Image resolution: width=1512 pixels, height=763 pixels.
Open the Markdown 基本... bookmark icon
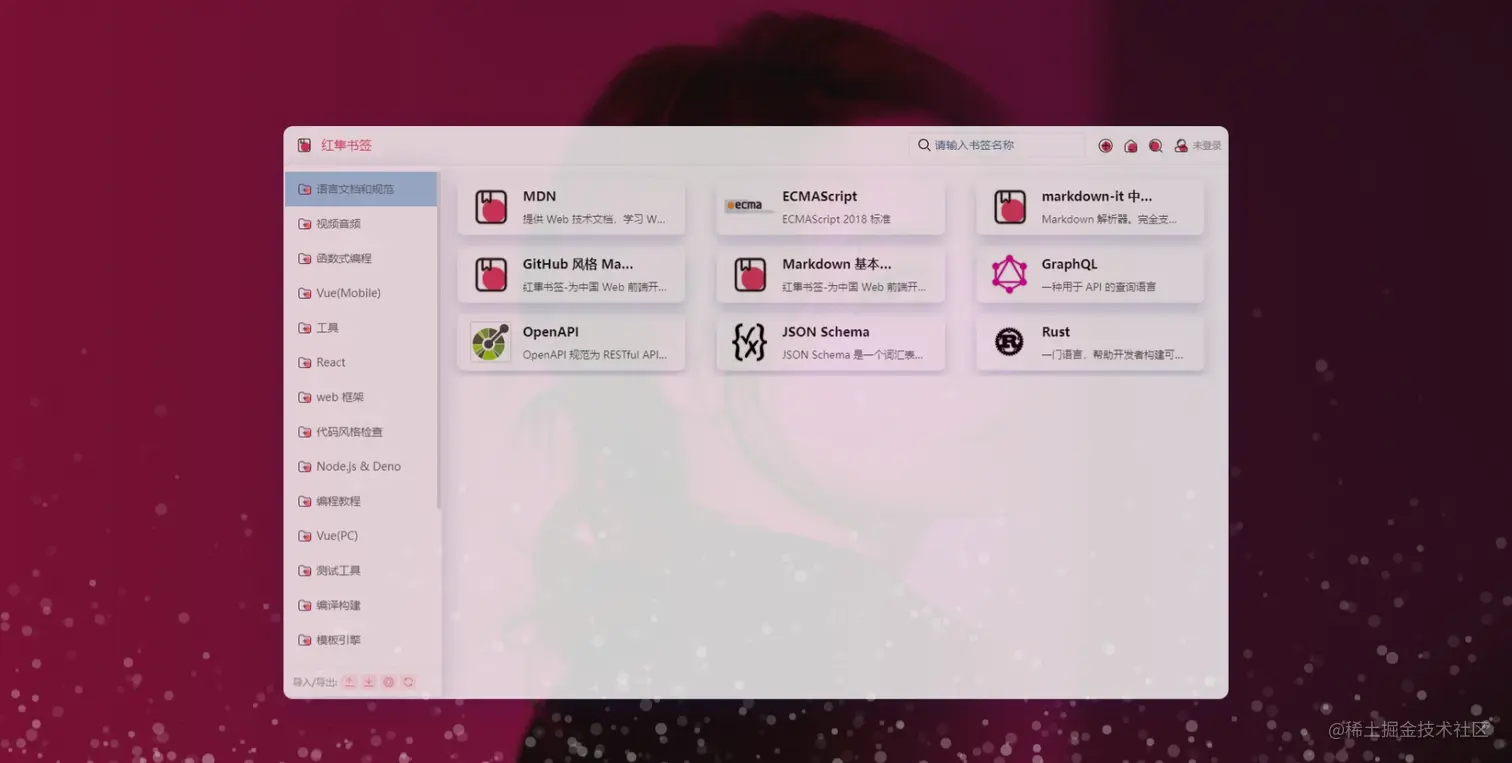pyautogui.click(x=750, y=275)
